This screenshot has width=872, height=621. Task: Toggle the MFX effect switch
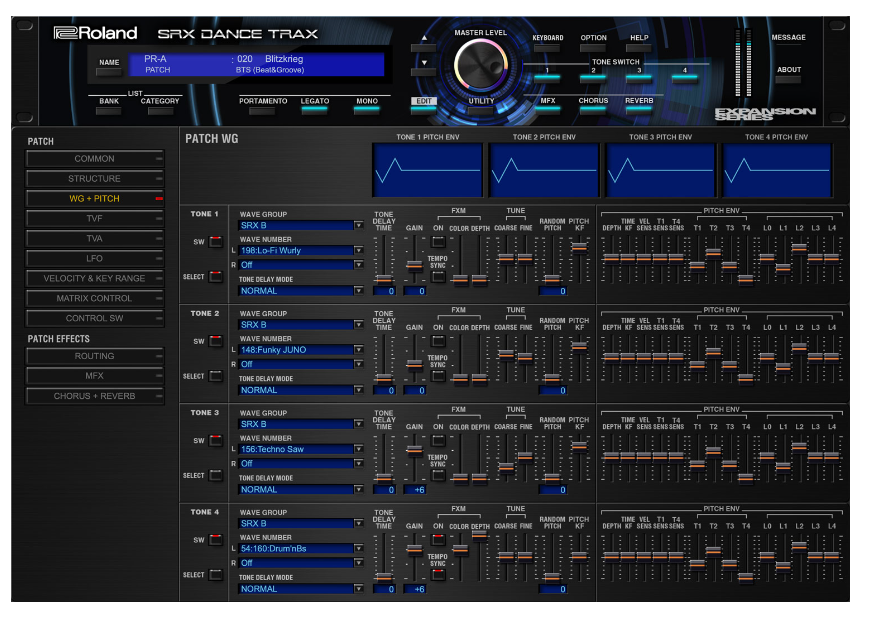(x=547, y=110)
